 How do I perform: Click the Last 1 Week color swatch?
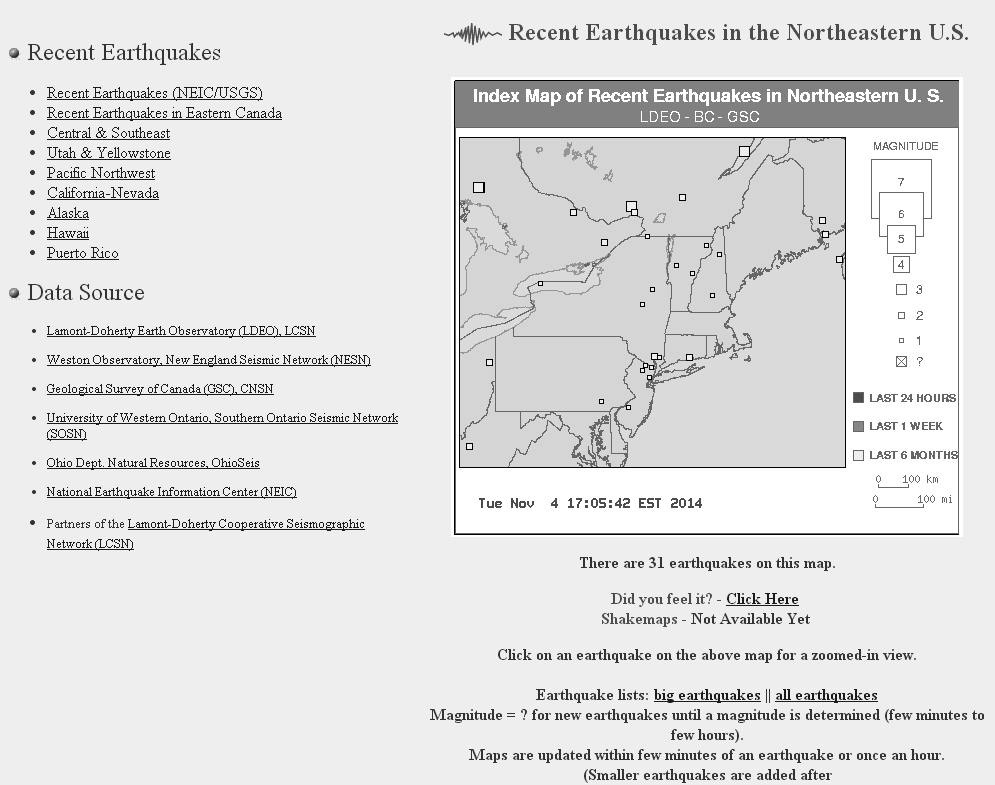858,427
